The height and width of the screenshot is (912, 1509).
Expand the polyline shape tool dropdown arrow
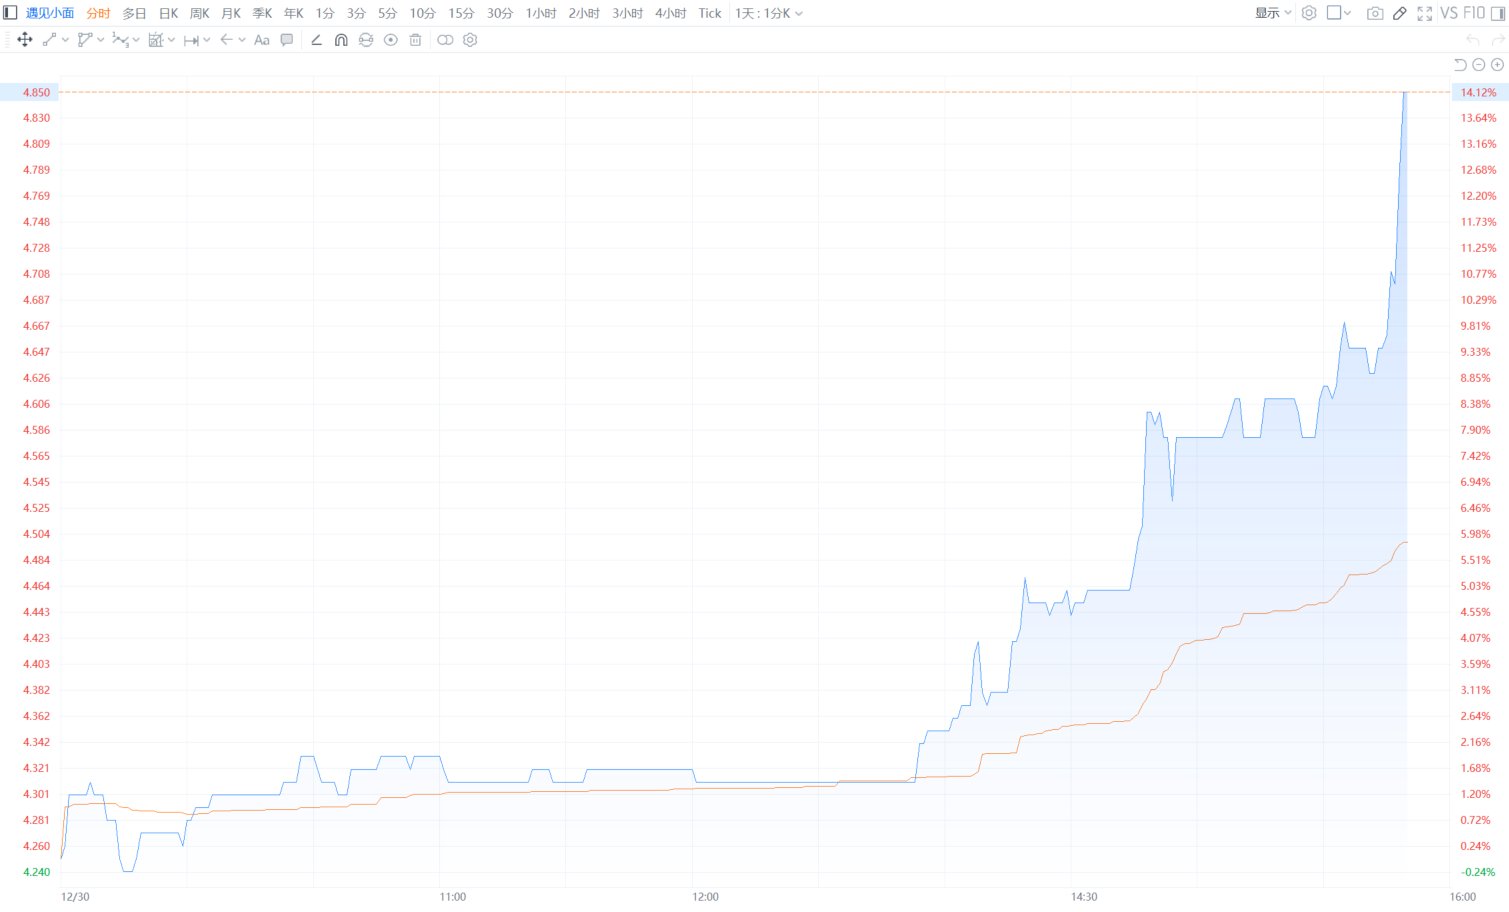coord(100,40)
